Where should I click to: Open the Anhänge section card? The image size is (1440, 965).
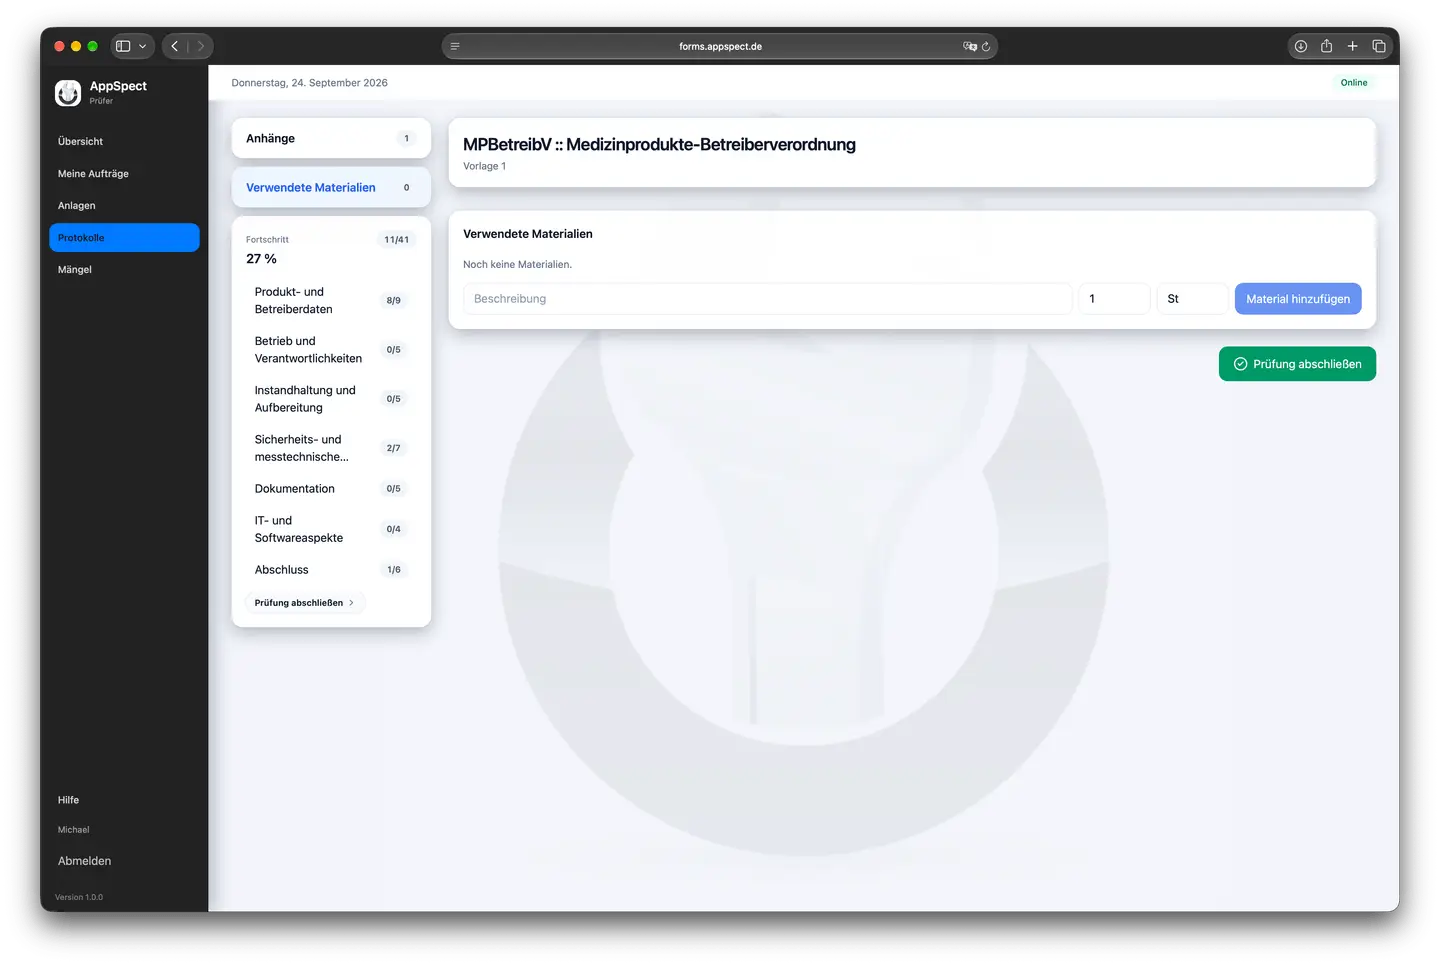331,138
